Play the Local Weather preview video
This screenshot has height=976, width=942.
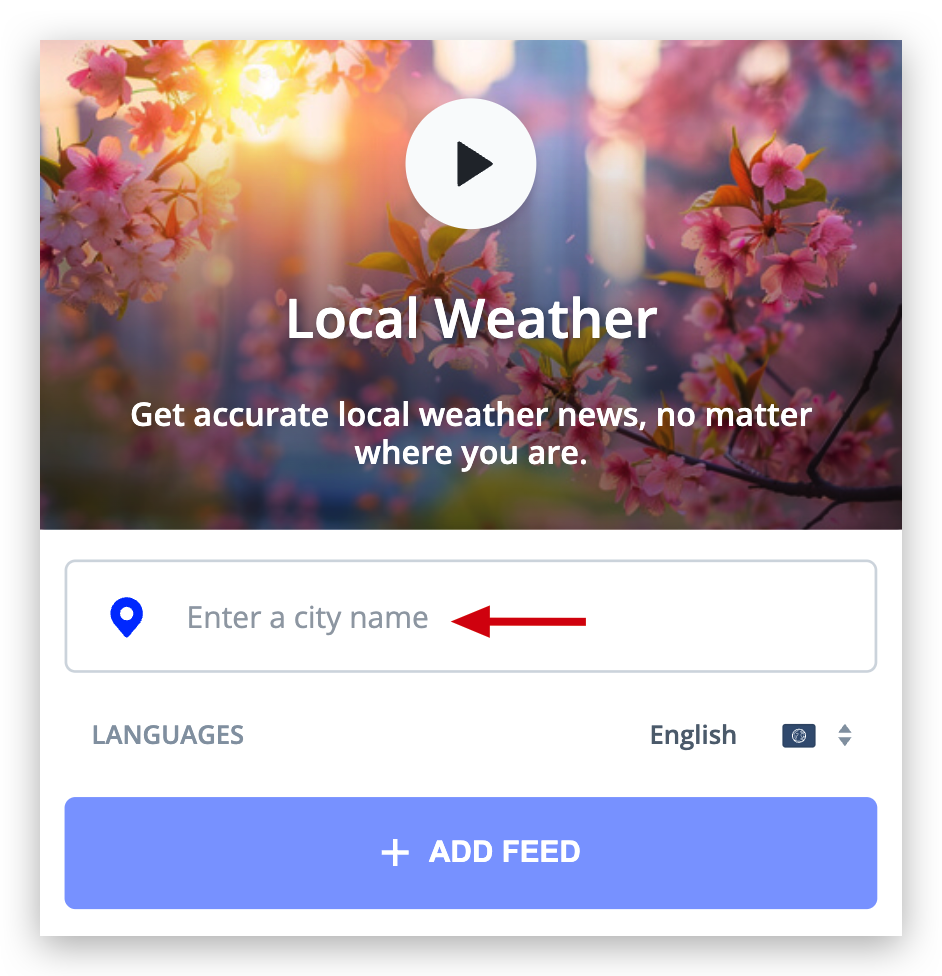tap(471, 164)
